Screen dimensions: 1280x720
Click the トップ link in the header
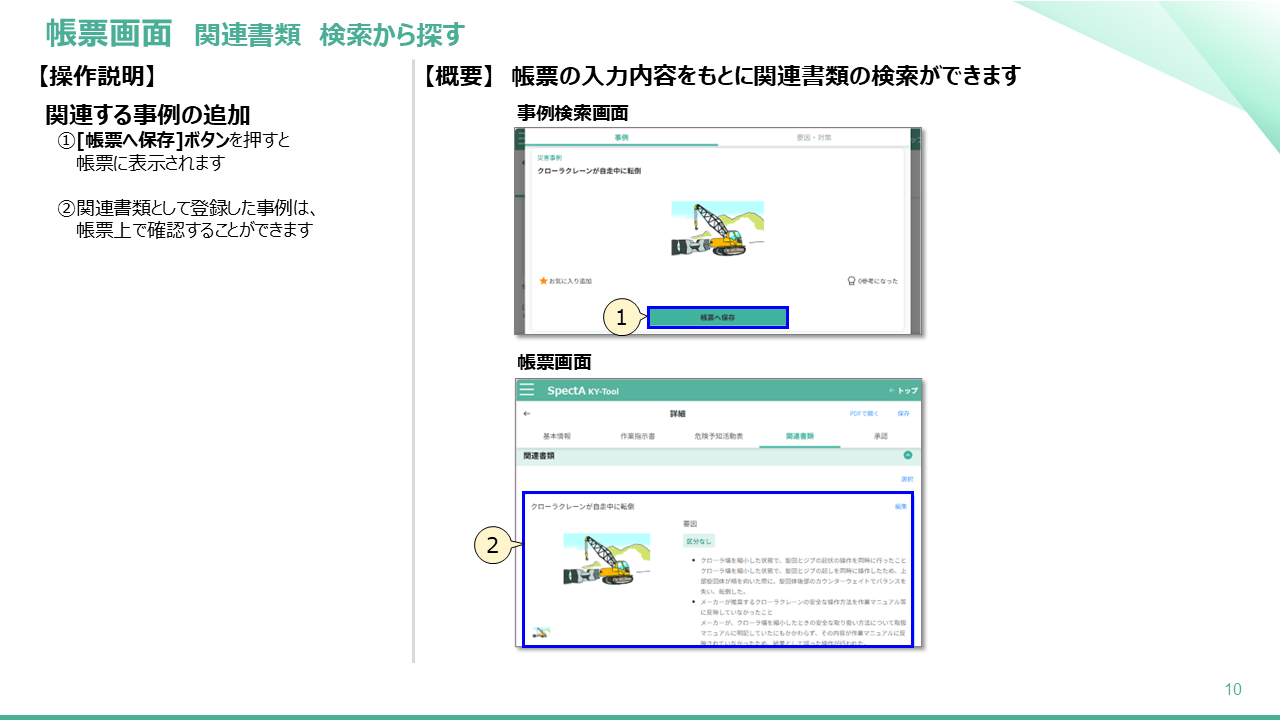click(903, 390)
